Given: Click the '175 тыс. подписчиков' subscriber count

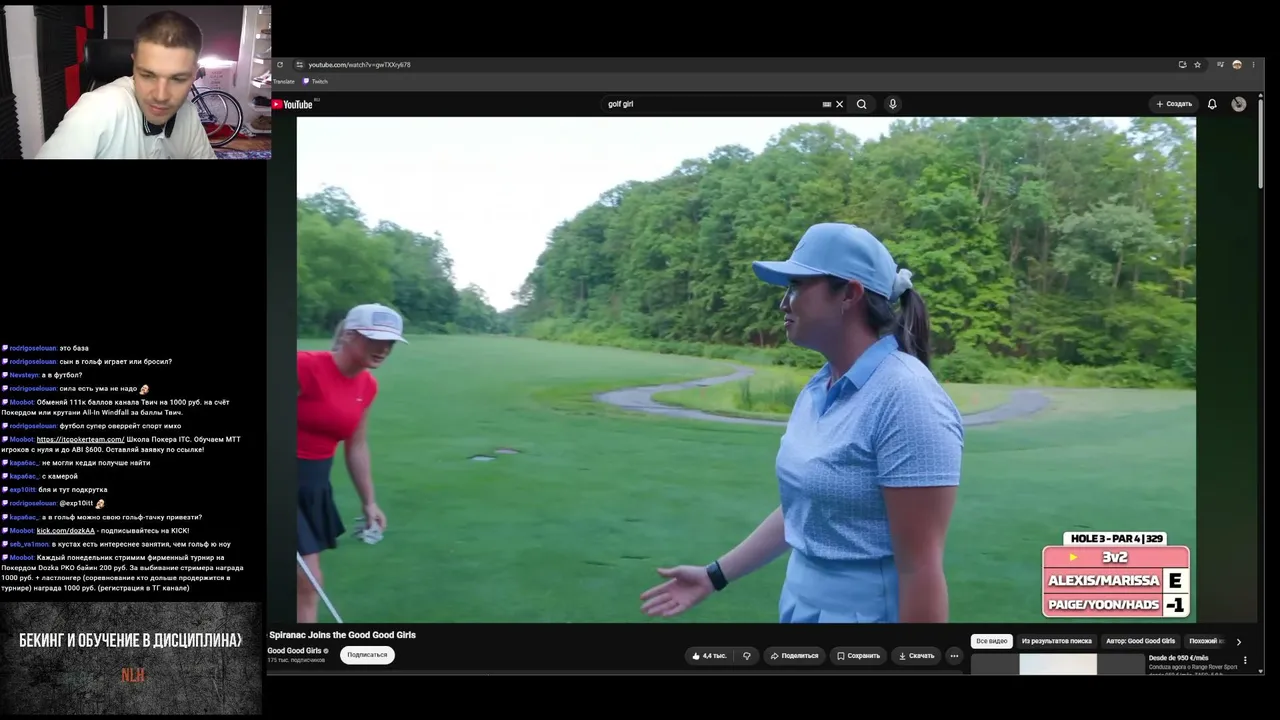Looking at the screenshot, I should coord(296,661).
